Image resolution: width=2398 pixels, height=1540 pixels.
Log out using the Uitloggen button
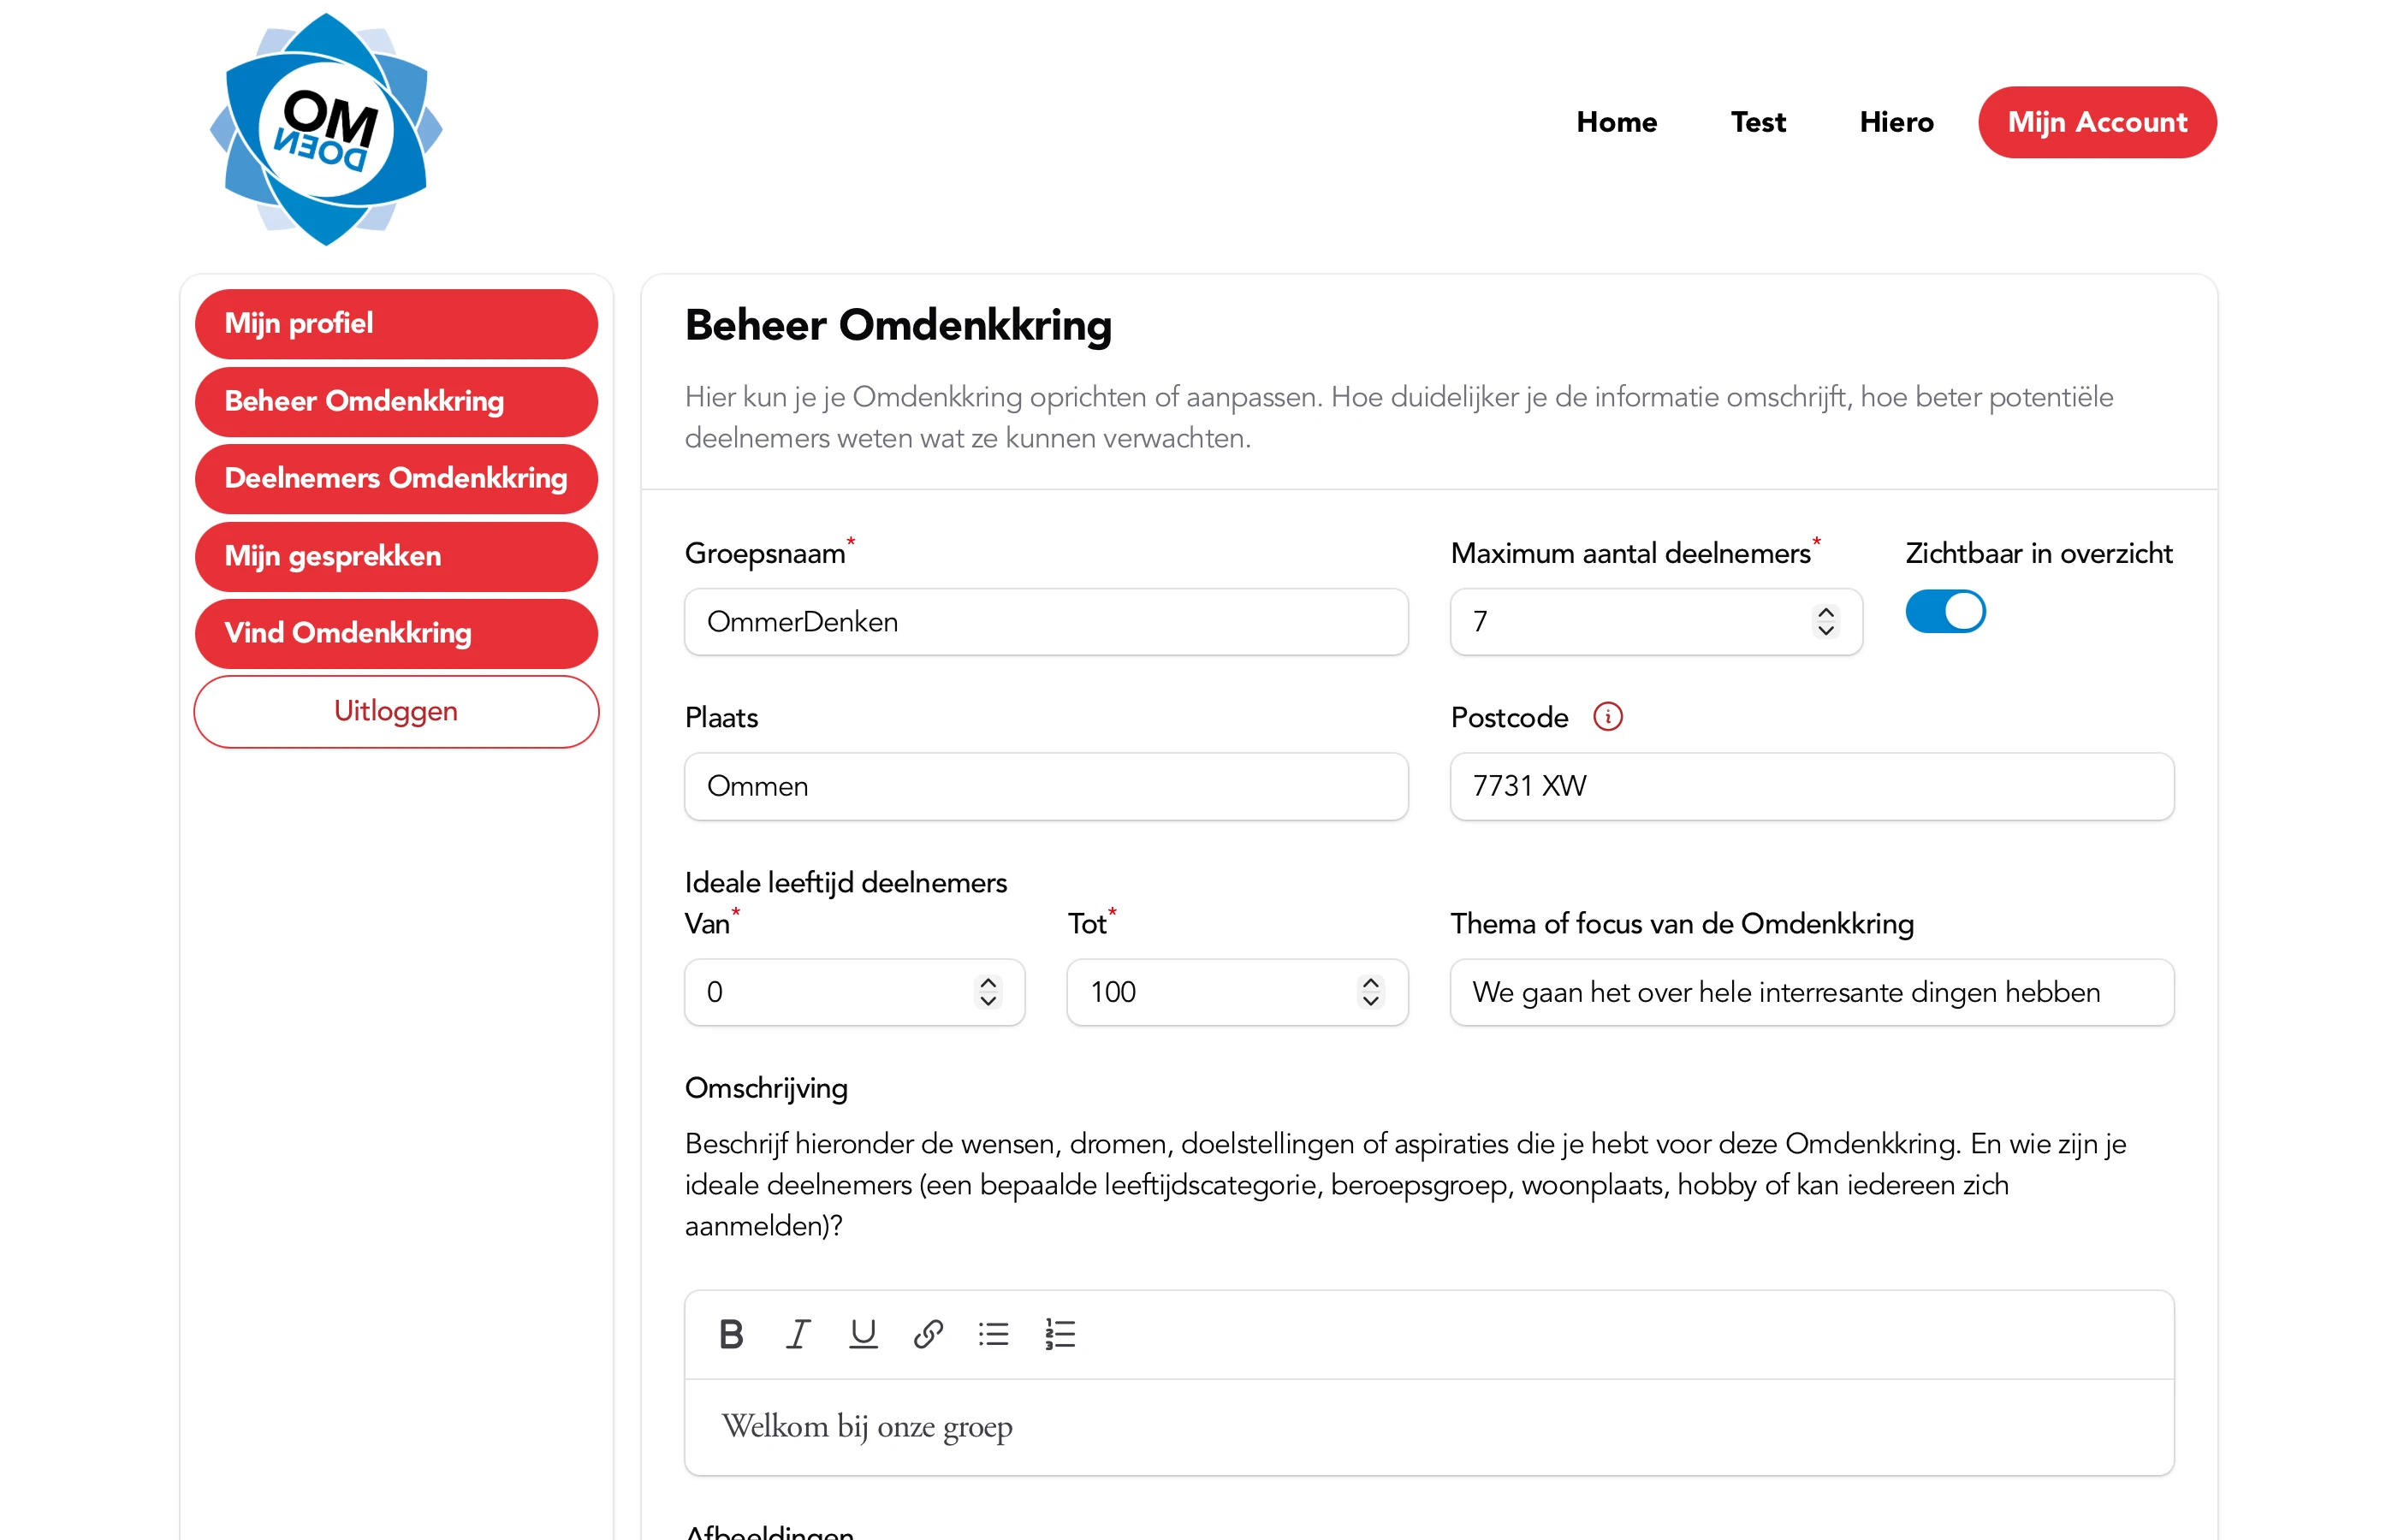tap(396, 711)
